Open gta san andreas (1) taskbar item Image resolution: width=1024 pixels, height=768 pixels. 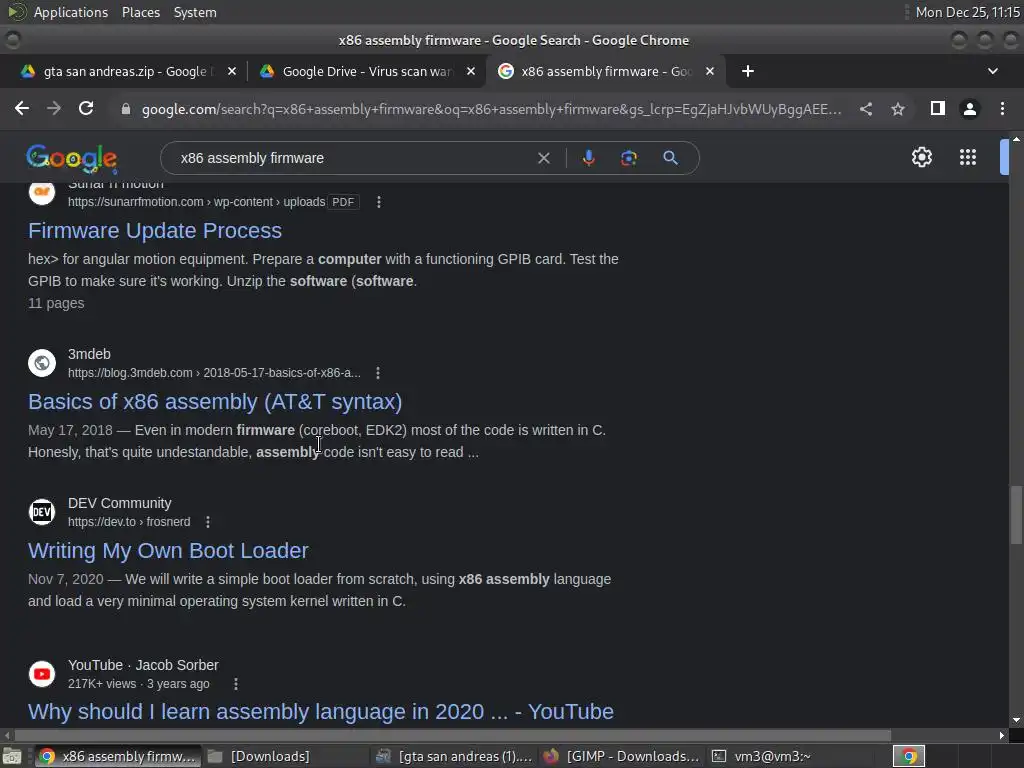(456, 756)
